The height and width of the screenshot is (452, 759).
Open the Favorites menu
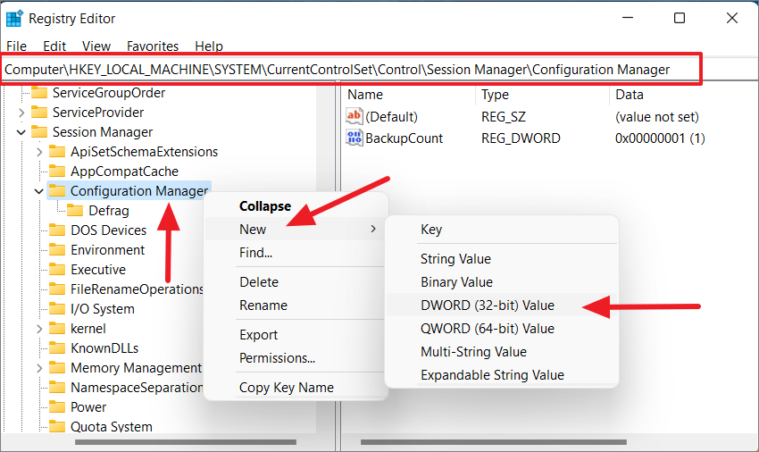pos(152,46)
